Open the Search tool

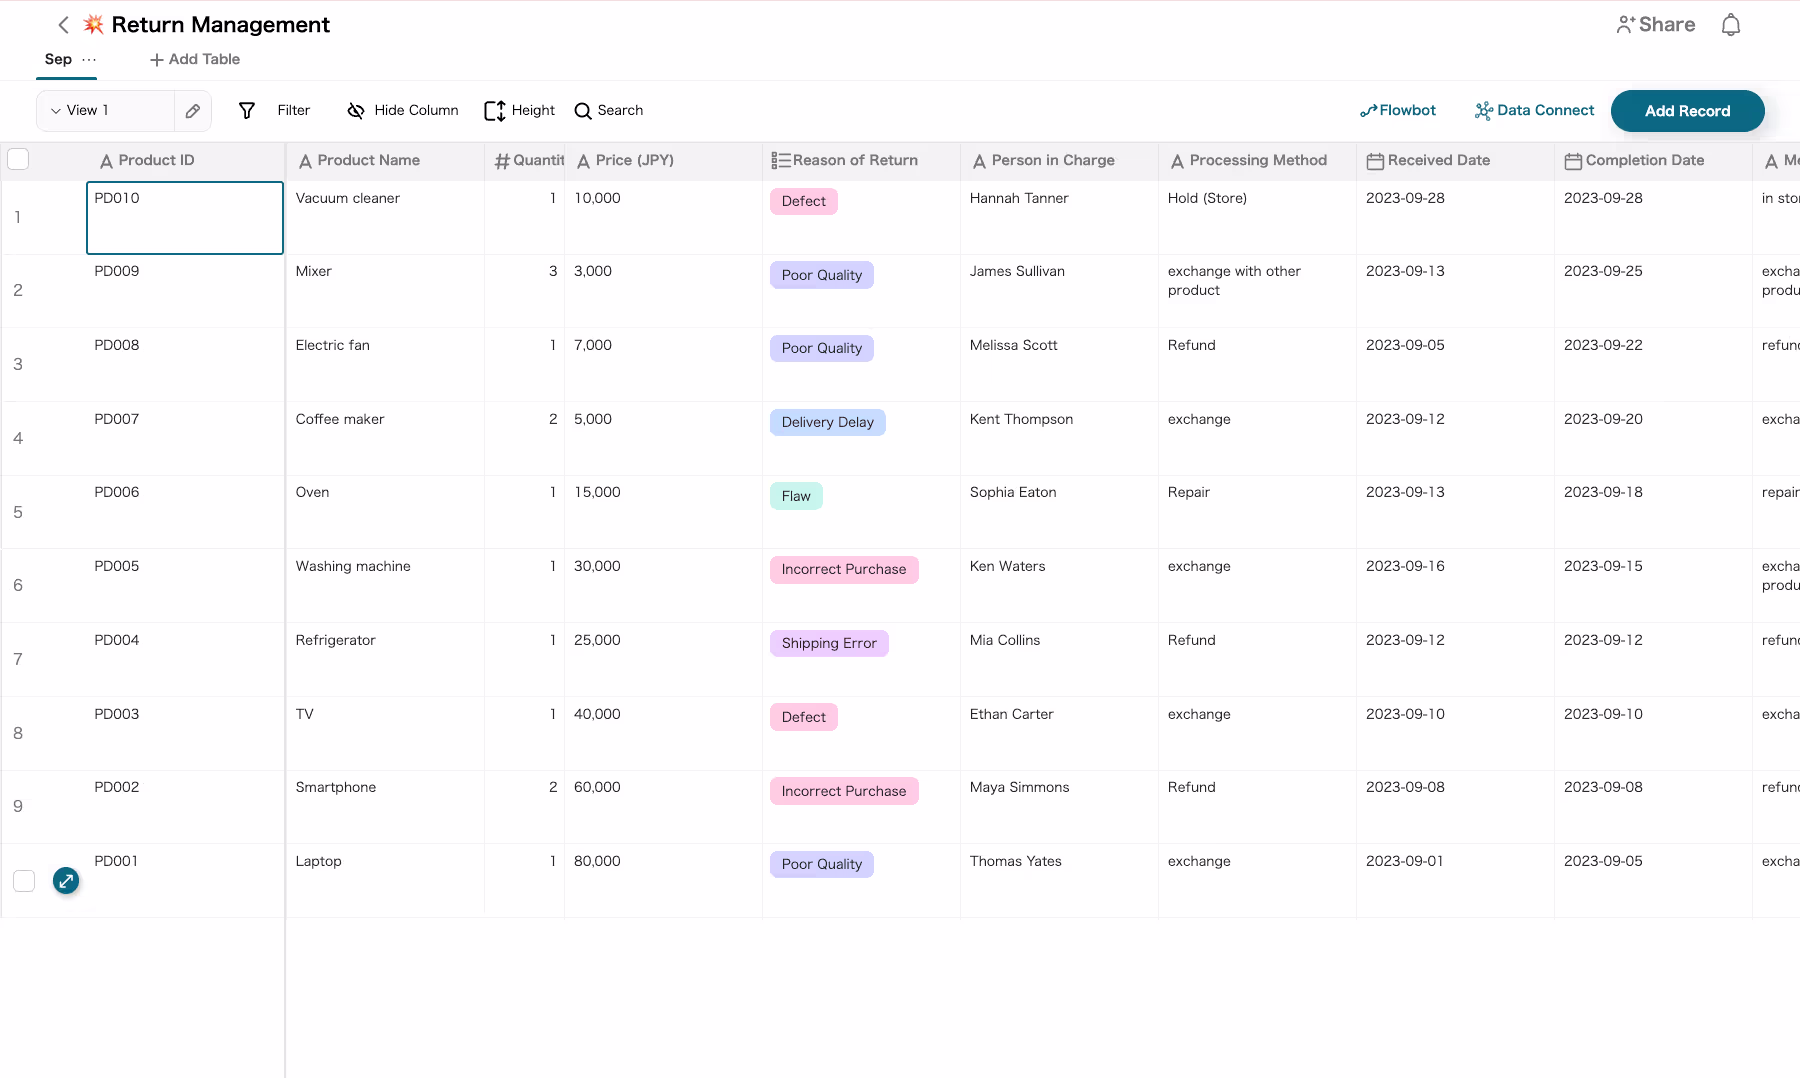pos(608,110)
